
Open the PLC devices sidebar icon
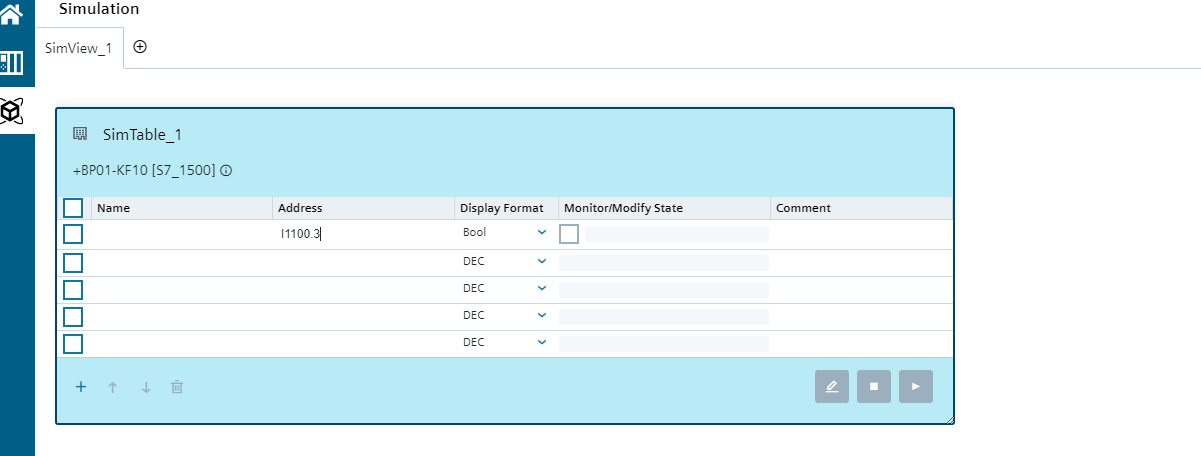[11, 63]
